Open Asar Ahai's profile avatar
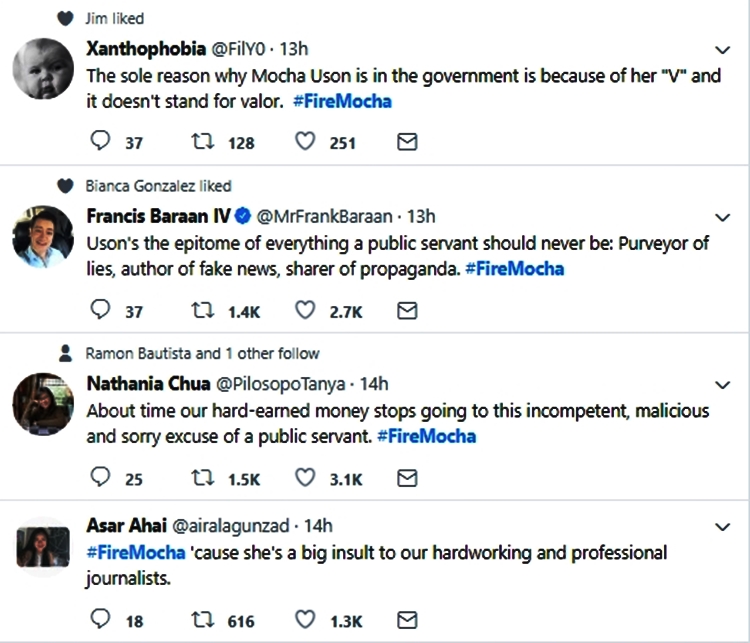This screenshot has width=750, height=643. point(43,547)
